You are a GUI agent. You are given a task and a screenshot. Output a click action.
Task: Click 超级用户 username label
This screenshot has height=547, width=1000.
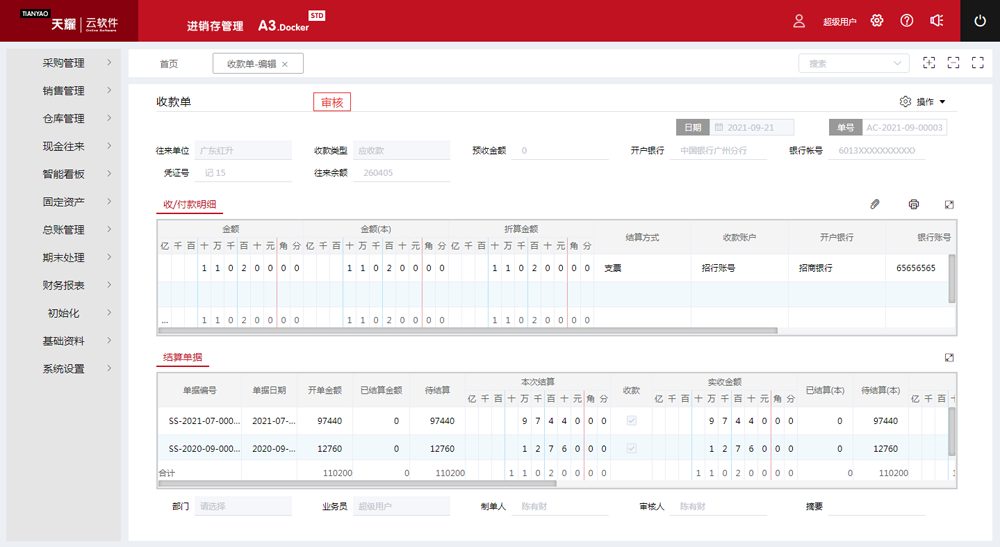coord(839,22)
